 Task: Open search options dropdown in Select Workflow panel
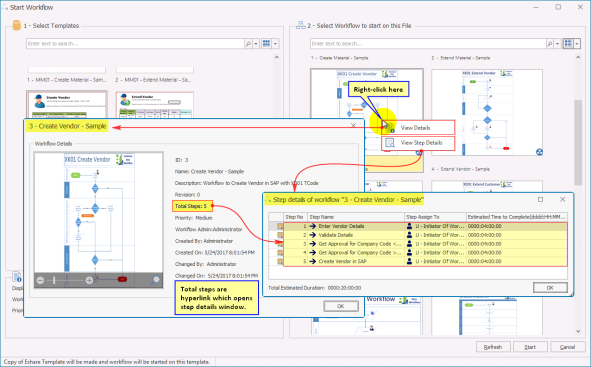point(557,44)
